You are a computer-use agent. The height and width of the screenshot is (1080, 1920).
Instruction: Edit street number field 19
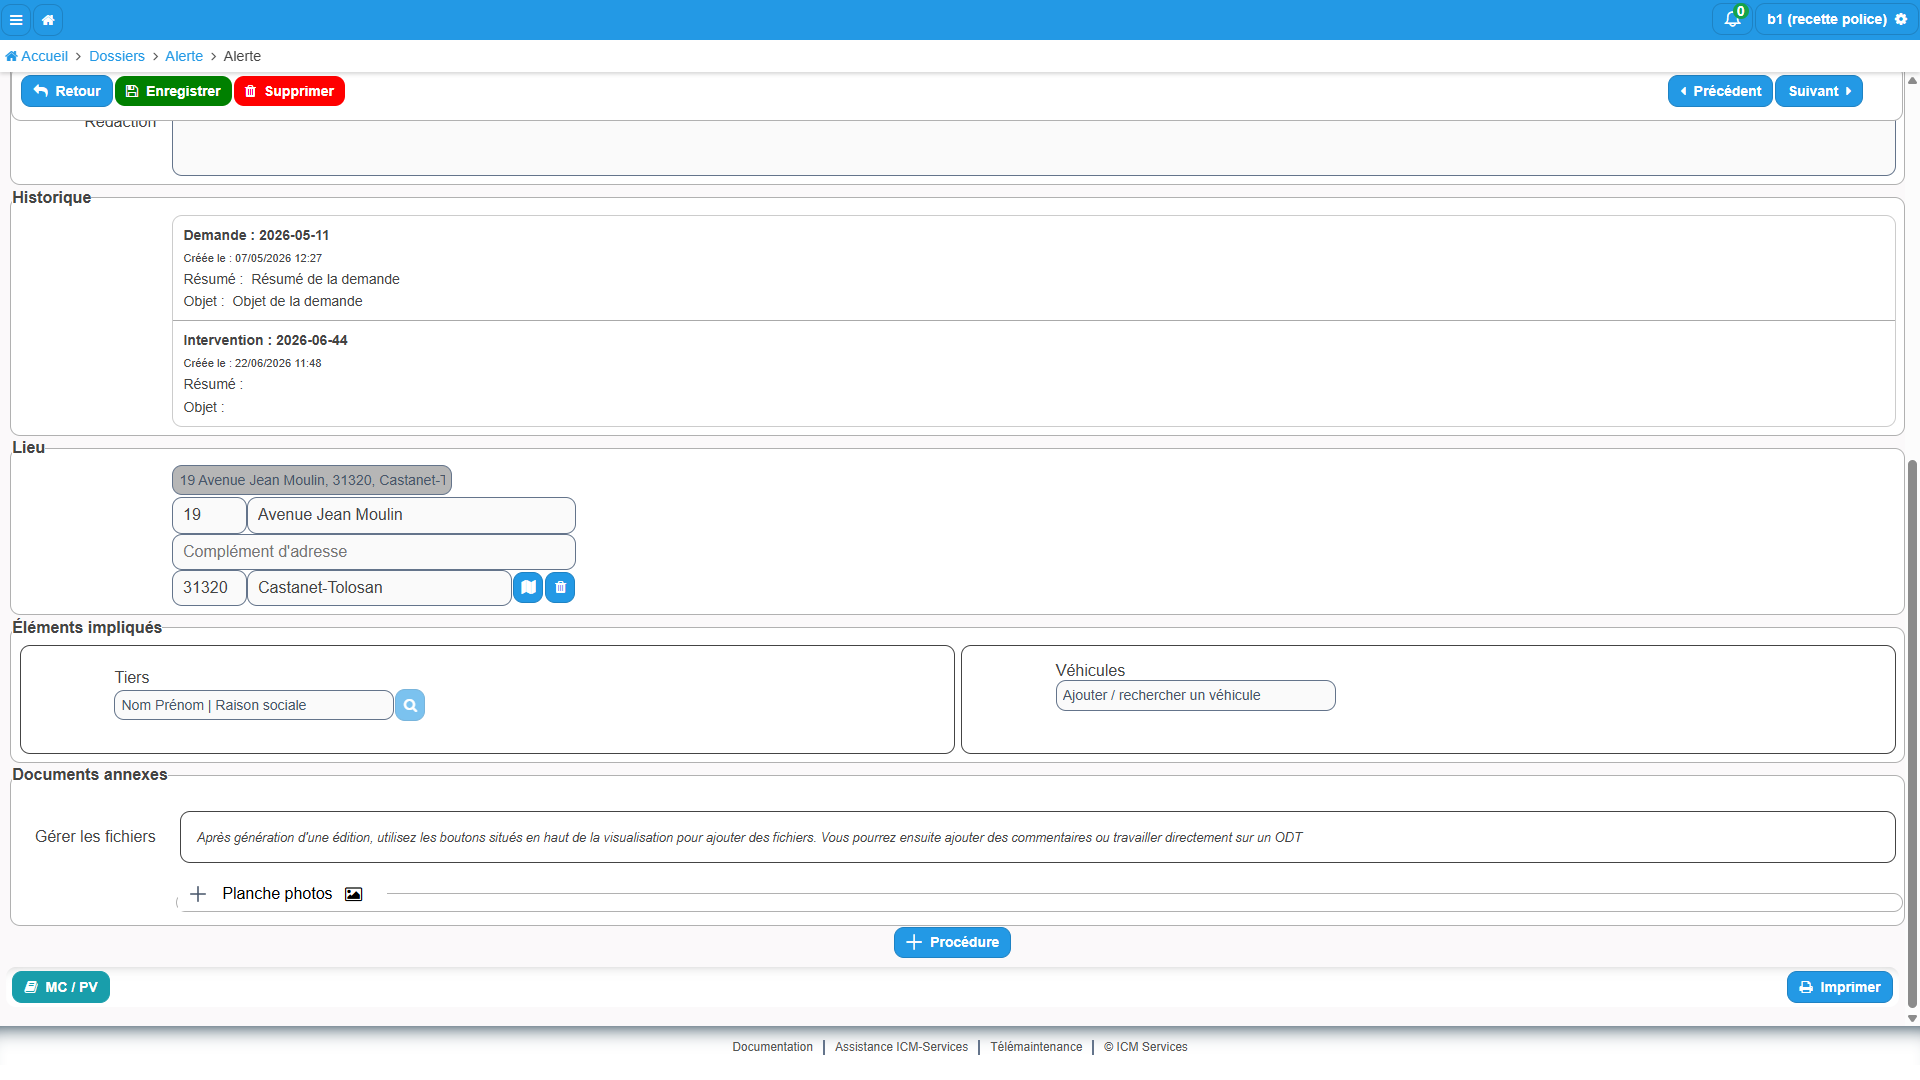[209, 515]
